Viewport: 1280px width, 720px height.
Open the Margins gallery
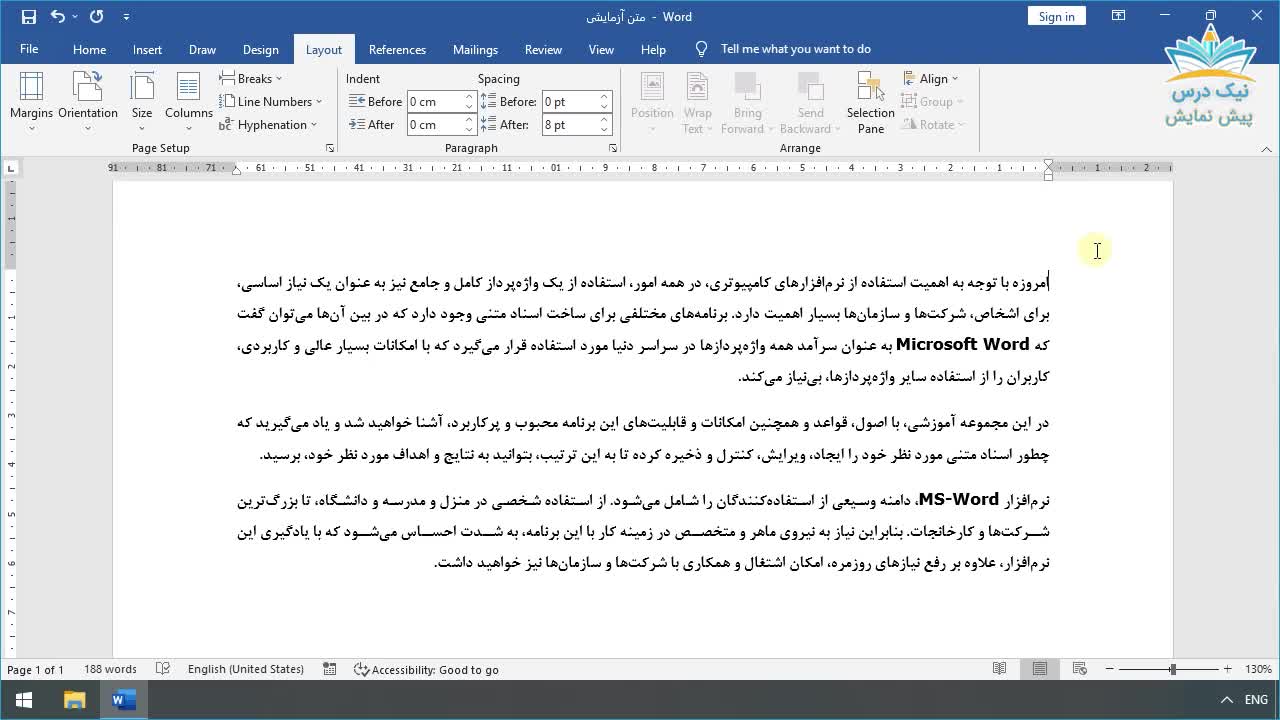31,100
